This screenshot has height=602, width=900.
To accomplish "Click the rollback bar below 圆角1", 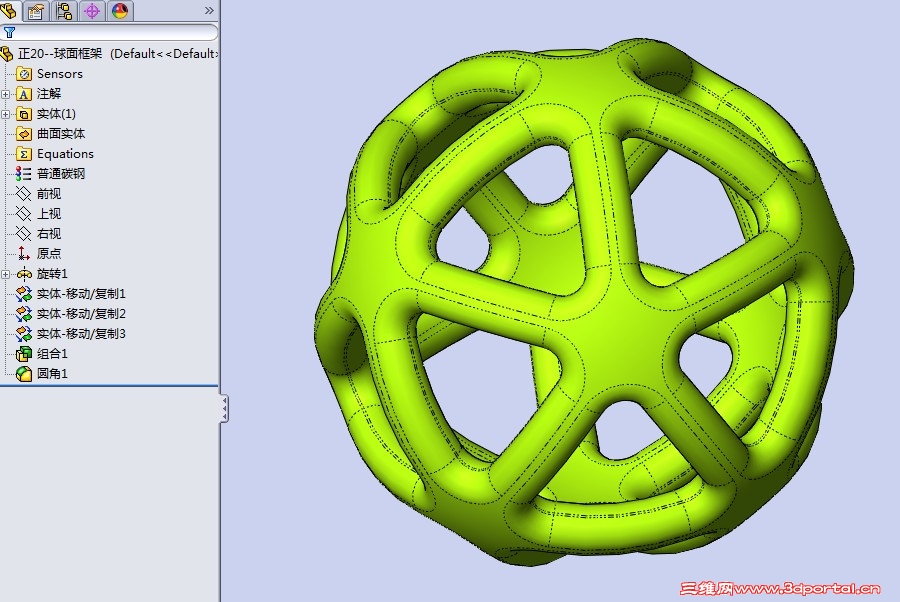I will tap(109, 386).
